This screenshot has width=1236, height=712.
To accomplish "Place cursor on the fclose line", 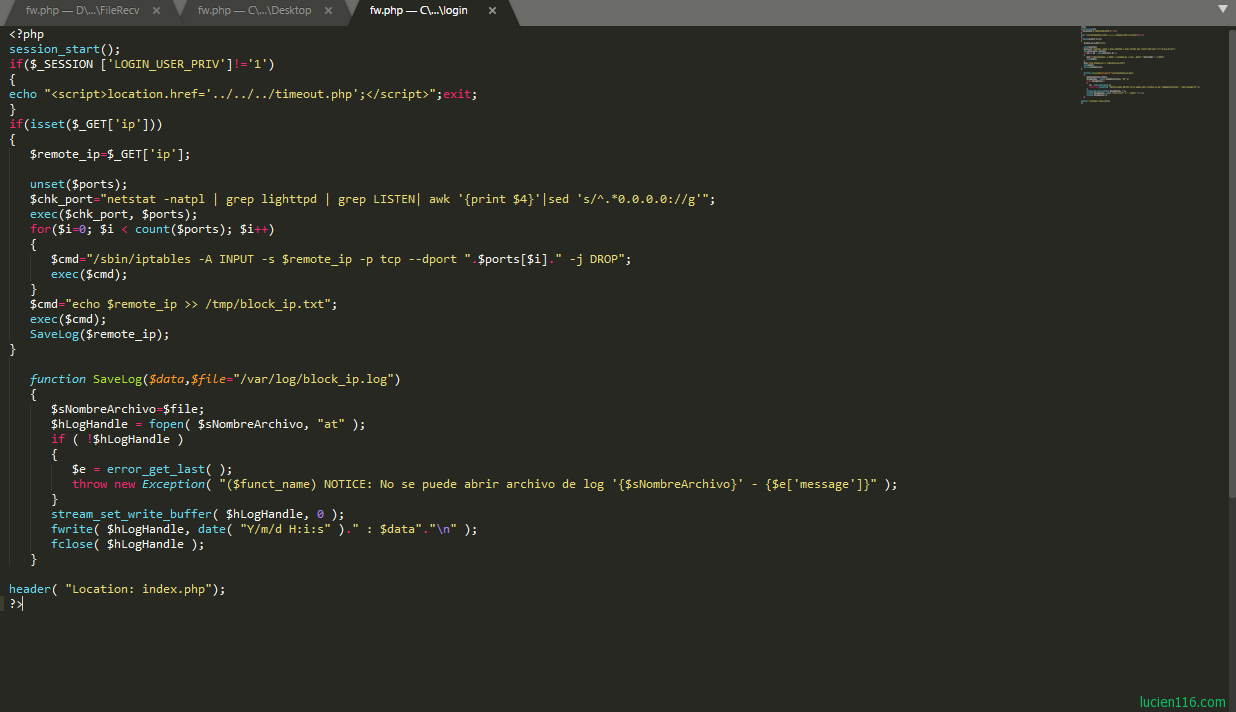I will 127,544.
